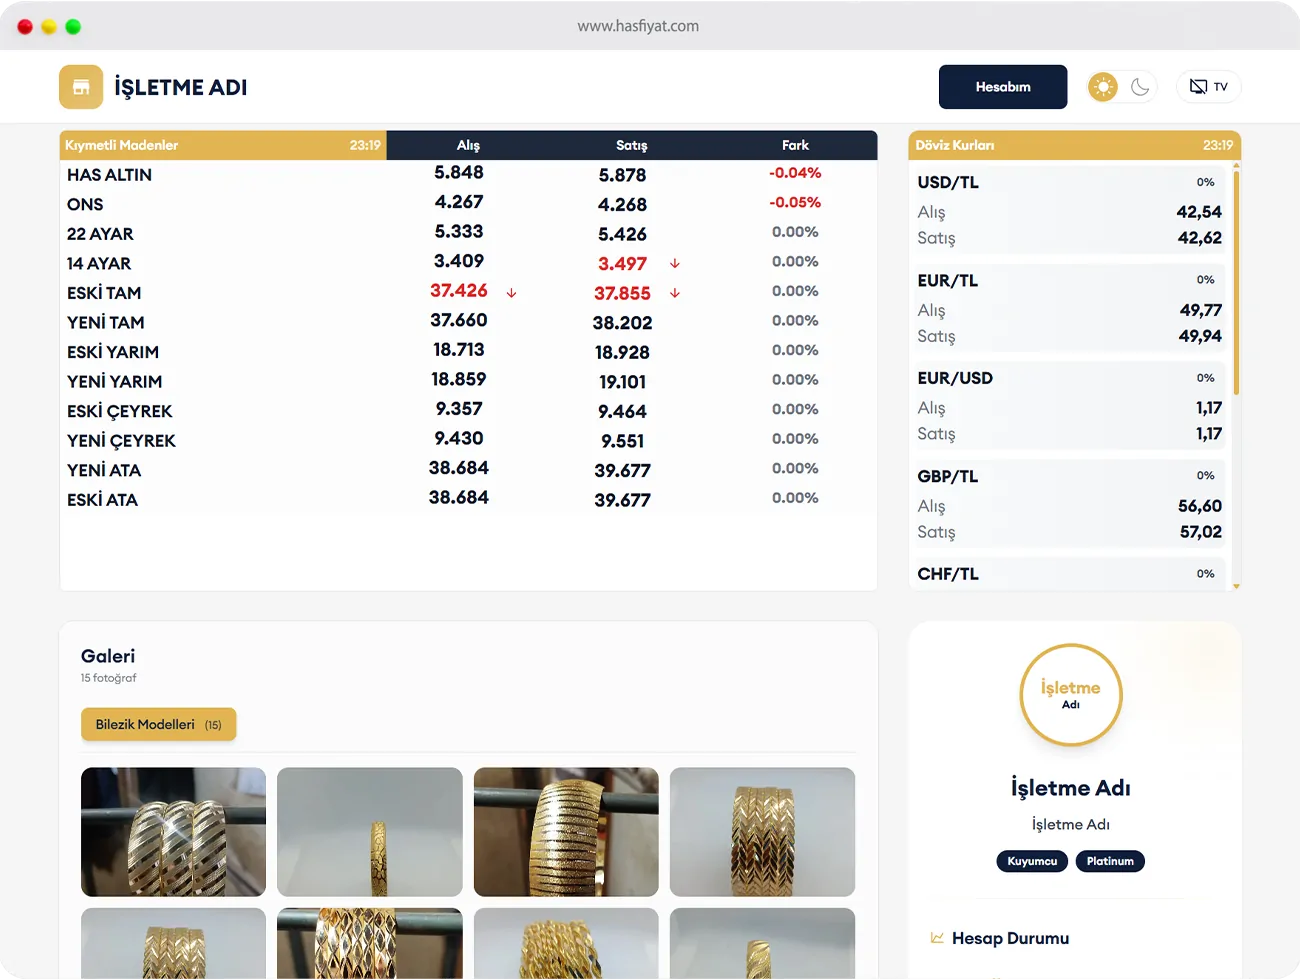
Task: Click the round İşletme Adı profile logo
Action: 1071,695
